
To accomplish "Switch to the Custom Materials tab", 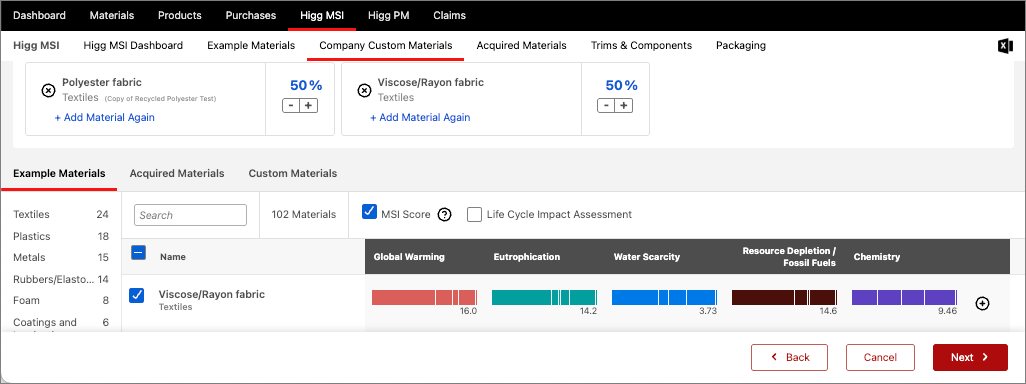I will pos(292,174).
